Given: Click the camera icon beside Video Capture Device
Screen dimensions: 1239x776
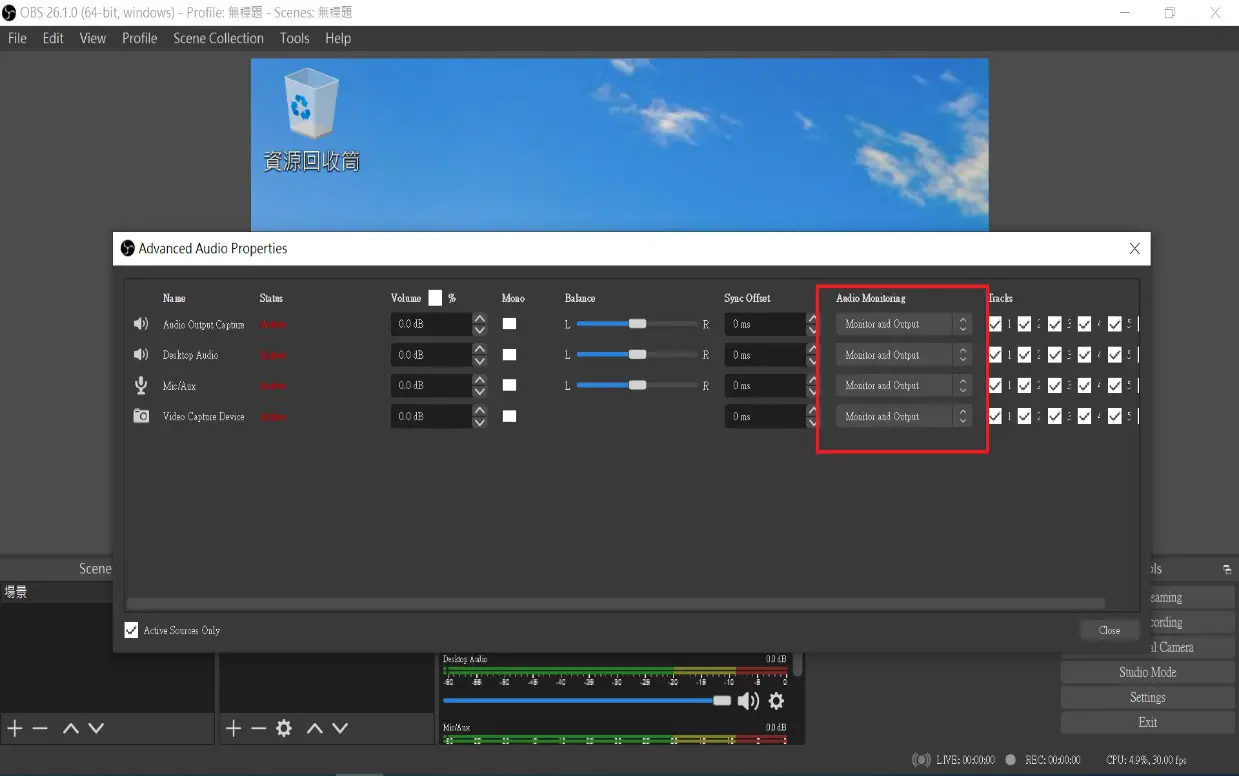Looking at the screenshot, I should coord(141,416).
